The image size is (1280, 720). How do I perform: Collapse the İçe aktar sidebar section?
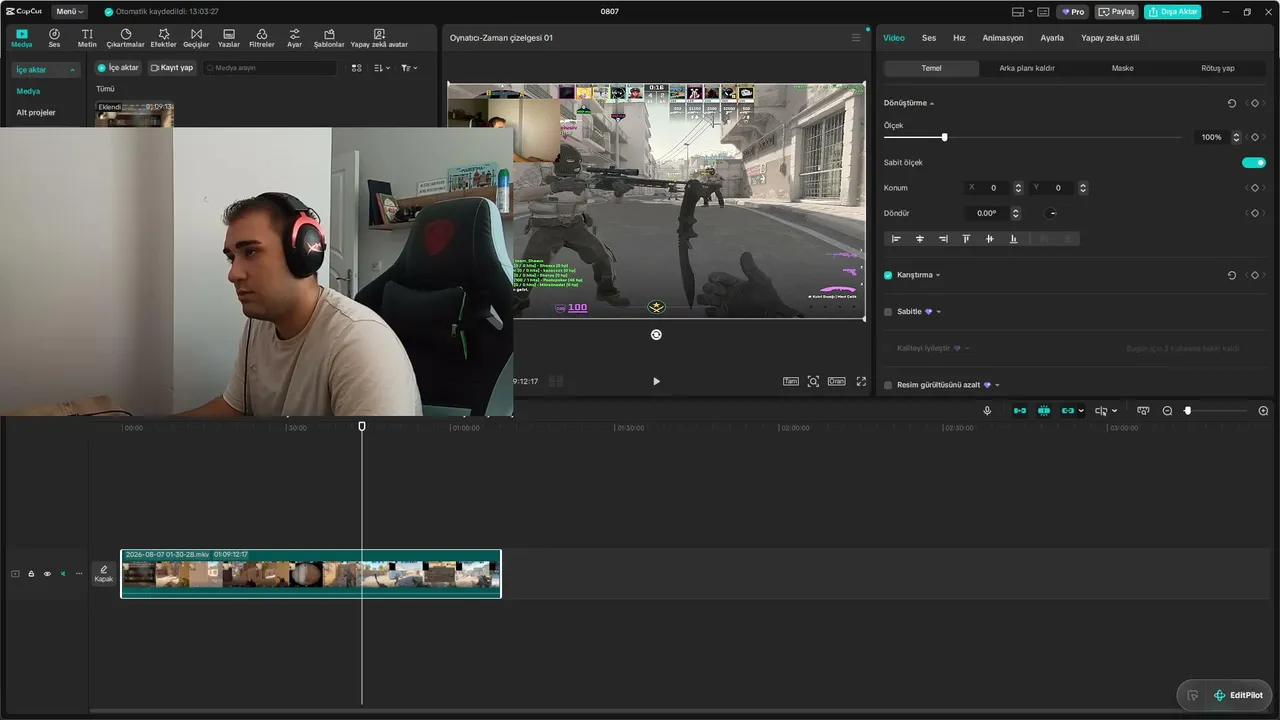point(72,70)
